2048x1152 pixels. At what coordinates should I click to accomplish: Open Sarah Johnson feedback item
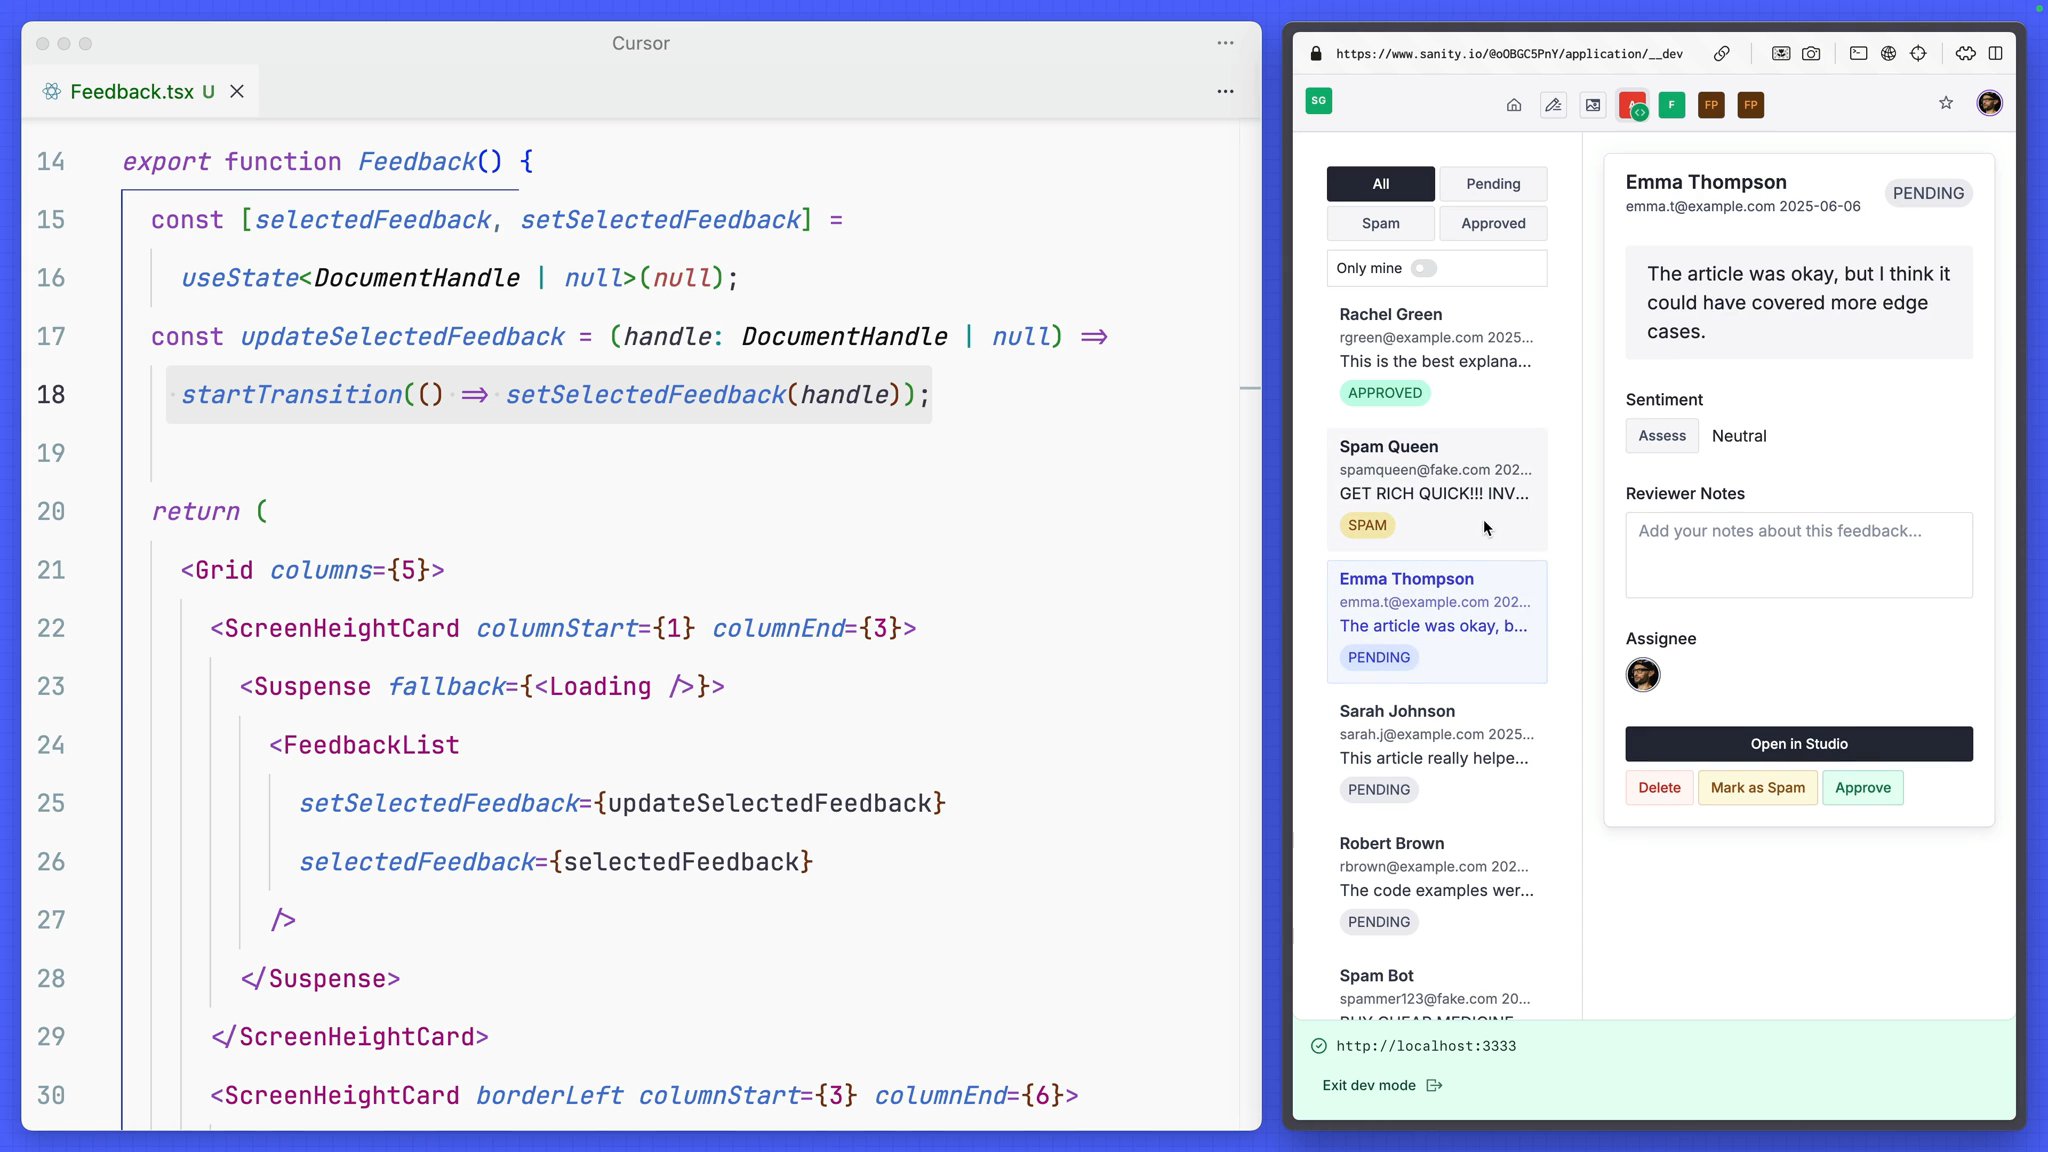[x=1437, y=754]
